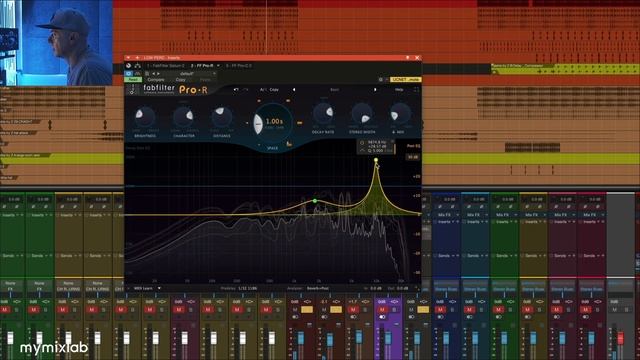640x360 pixels.
Task: Mute the channel showing +1.7 level
Action: pos(353,310)
